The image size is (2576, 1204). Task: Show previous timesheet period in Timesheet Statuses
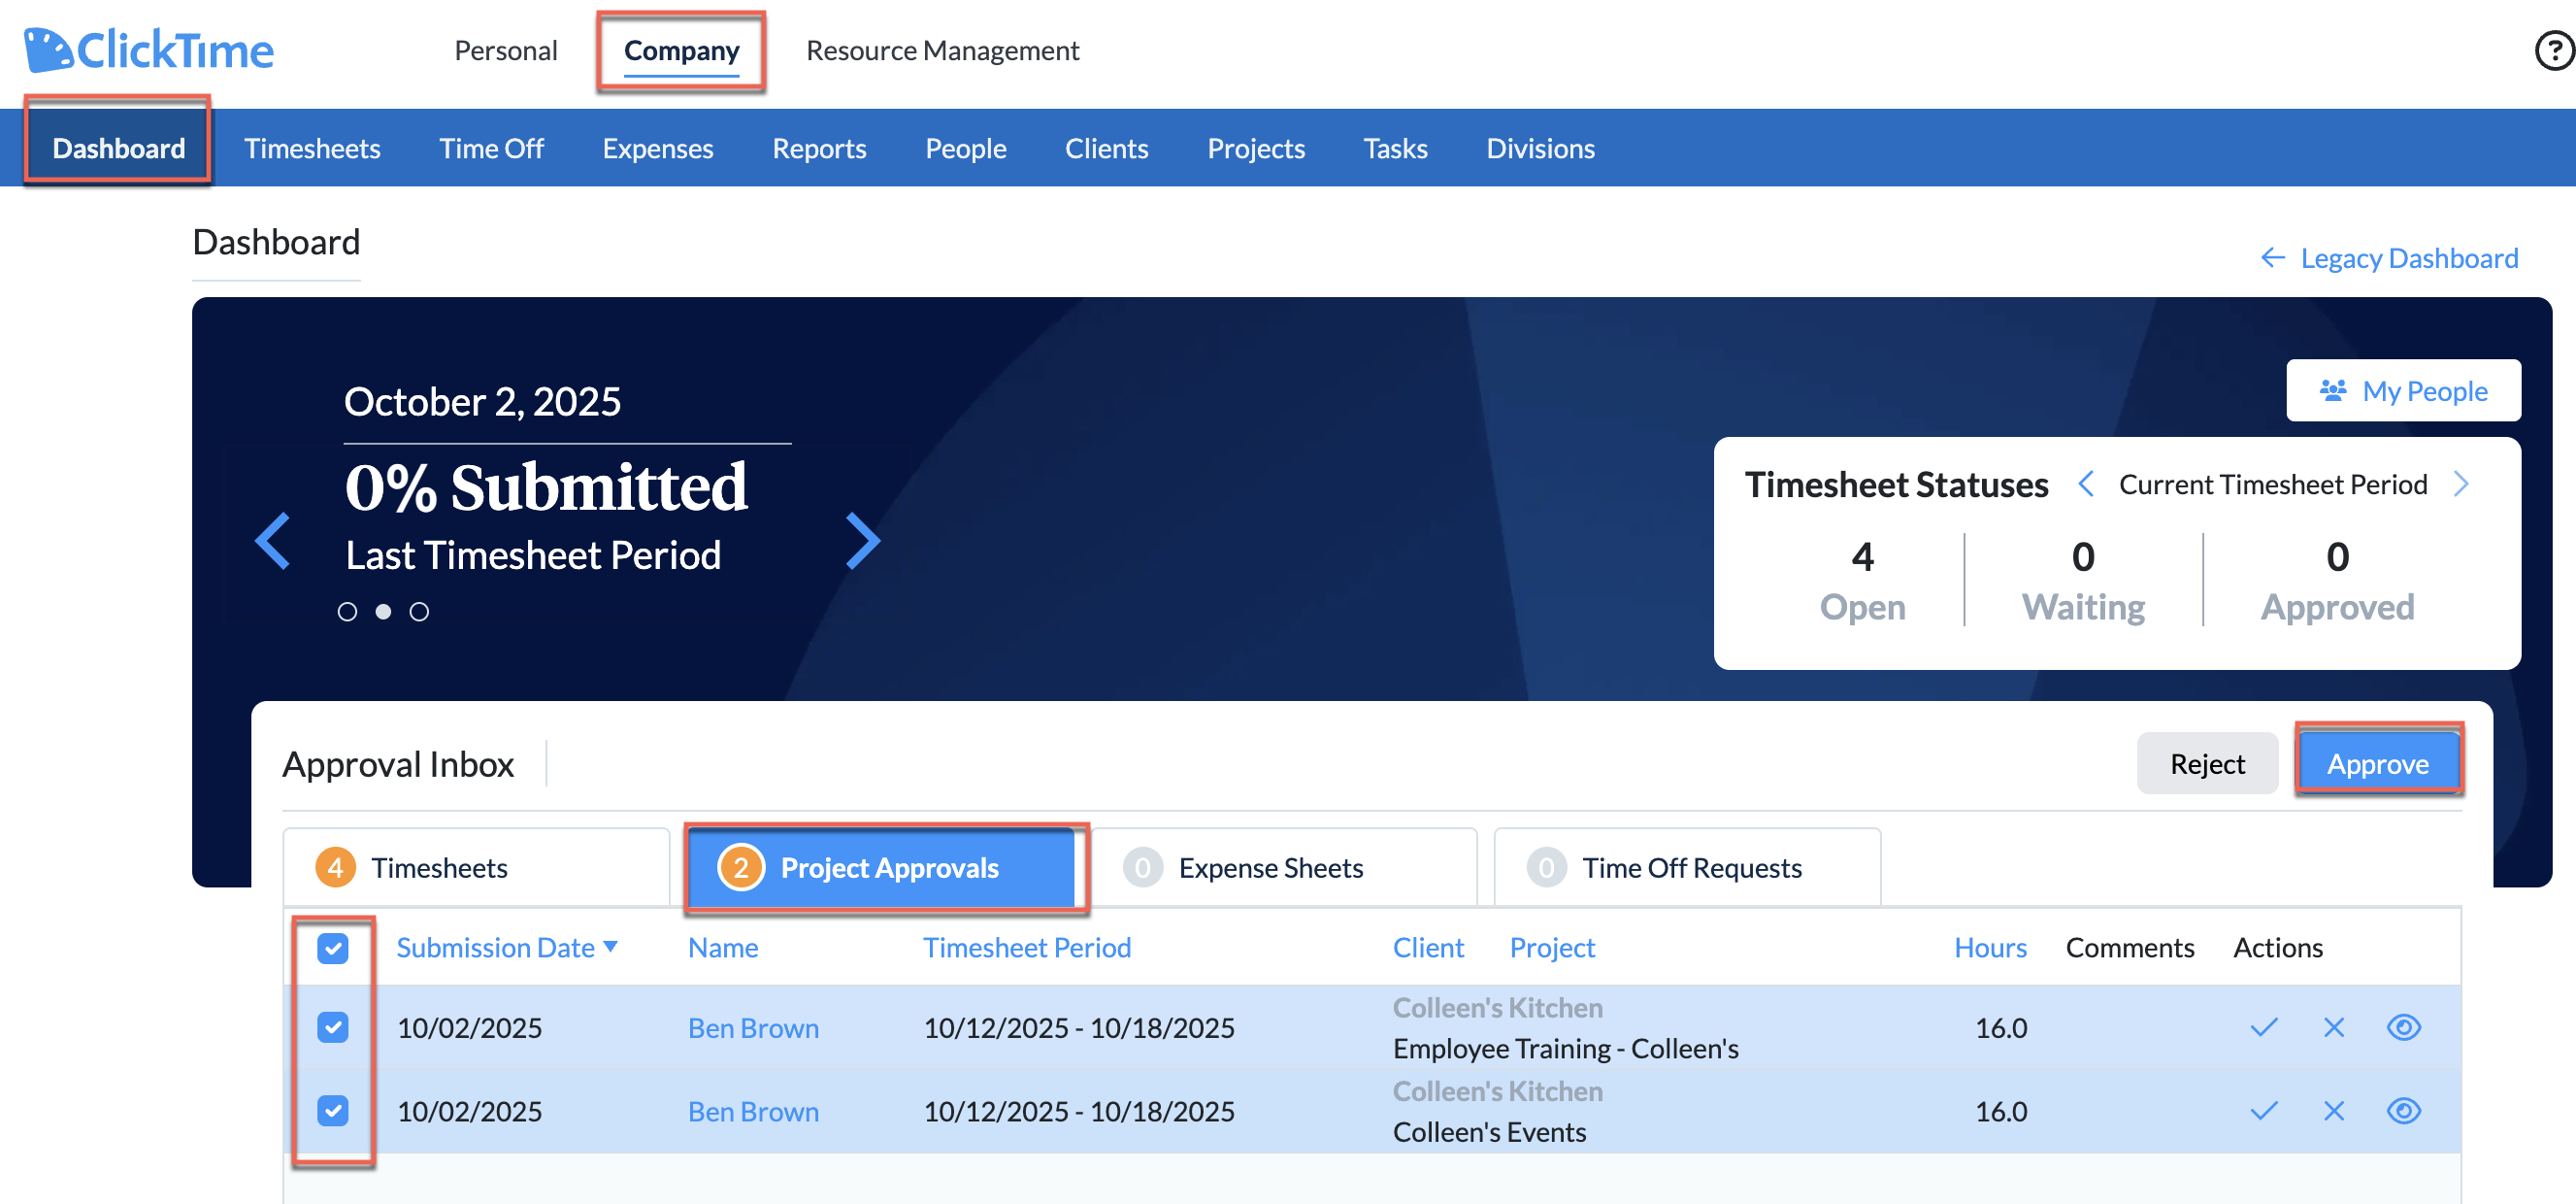point(2086,484)
